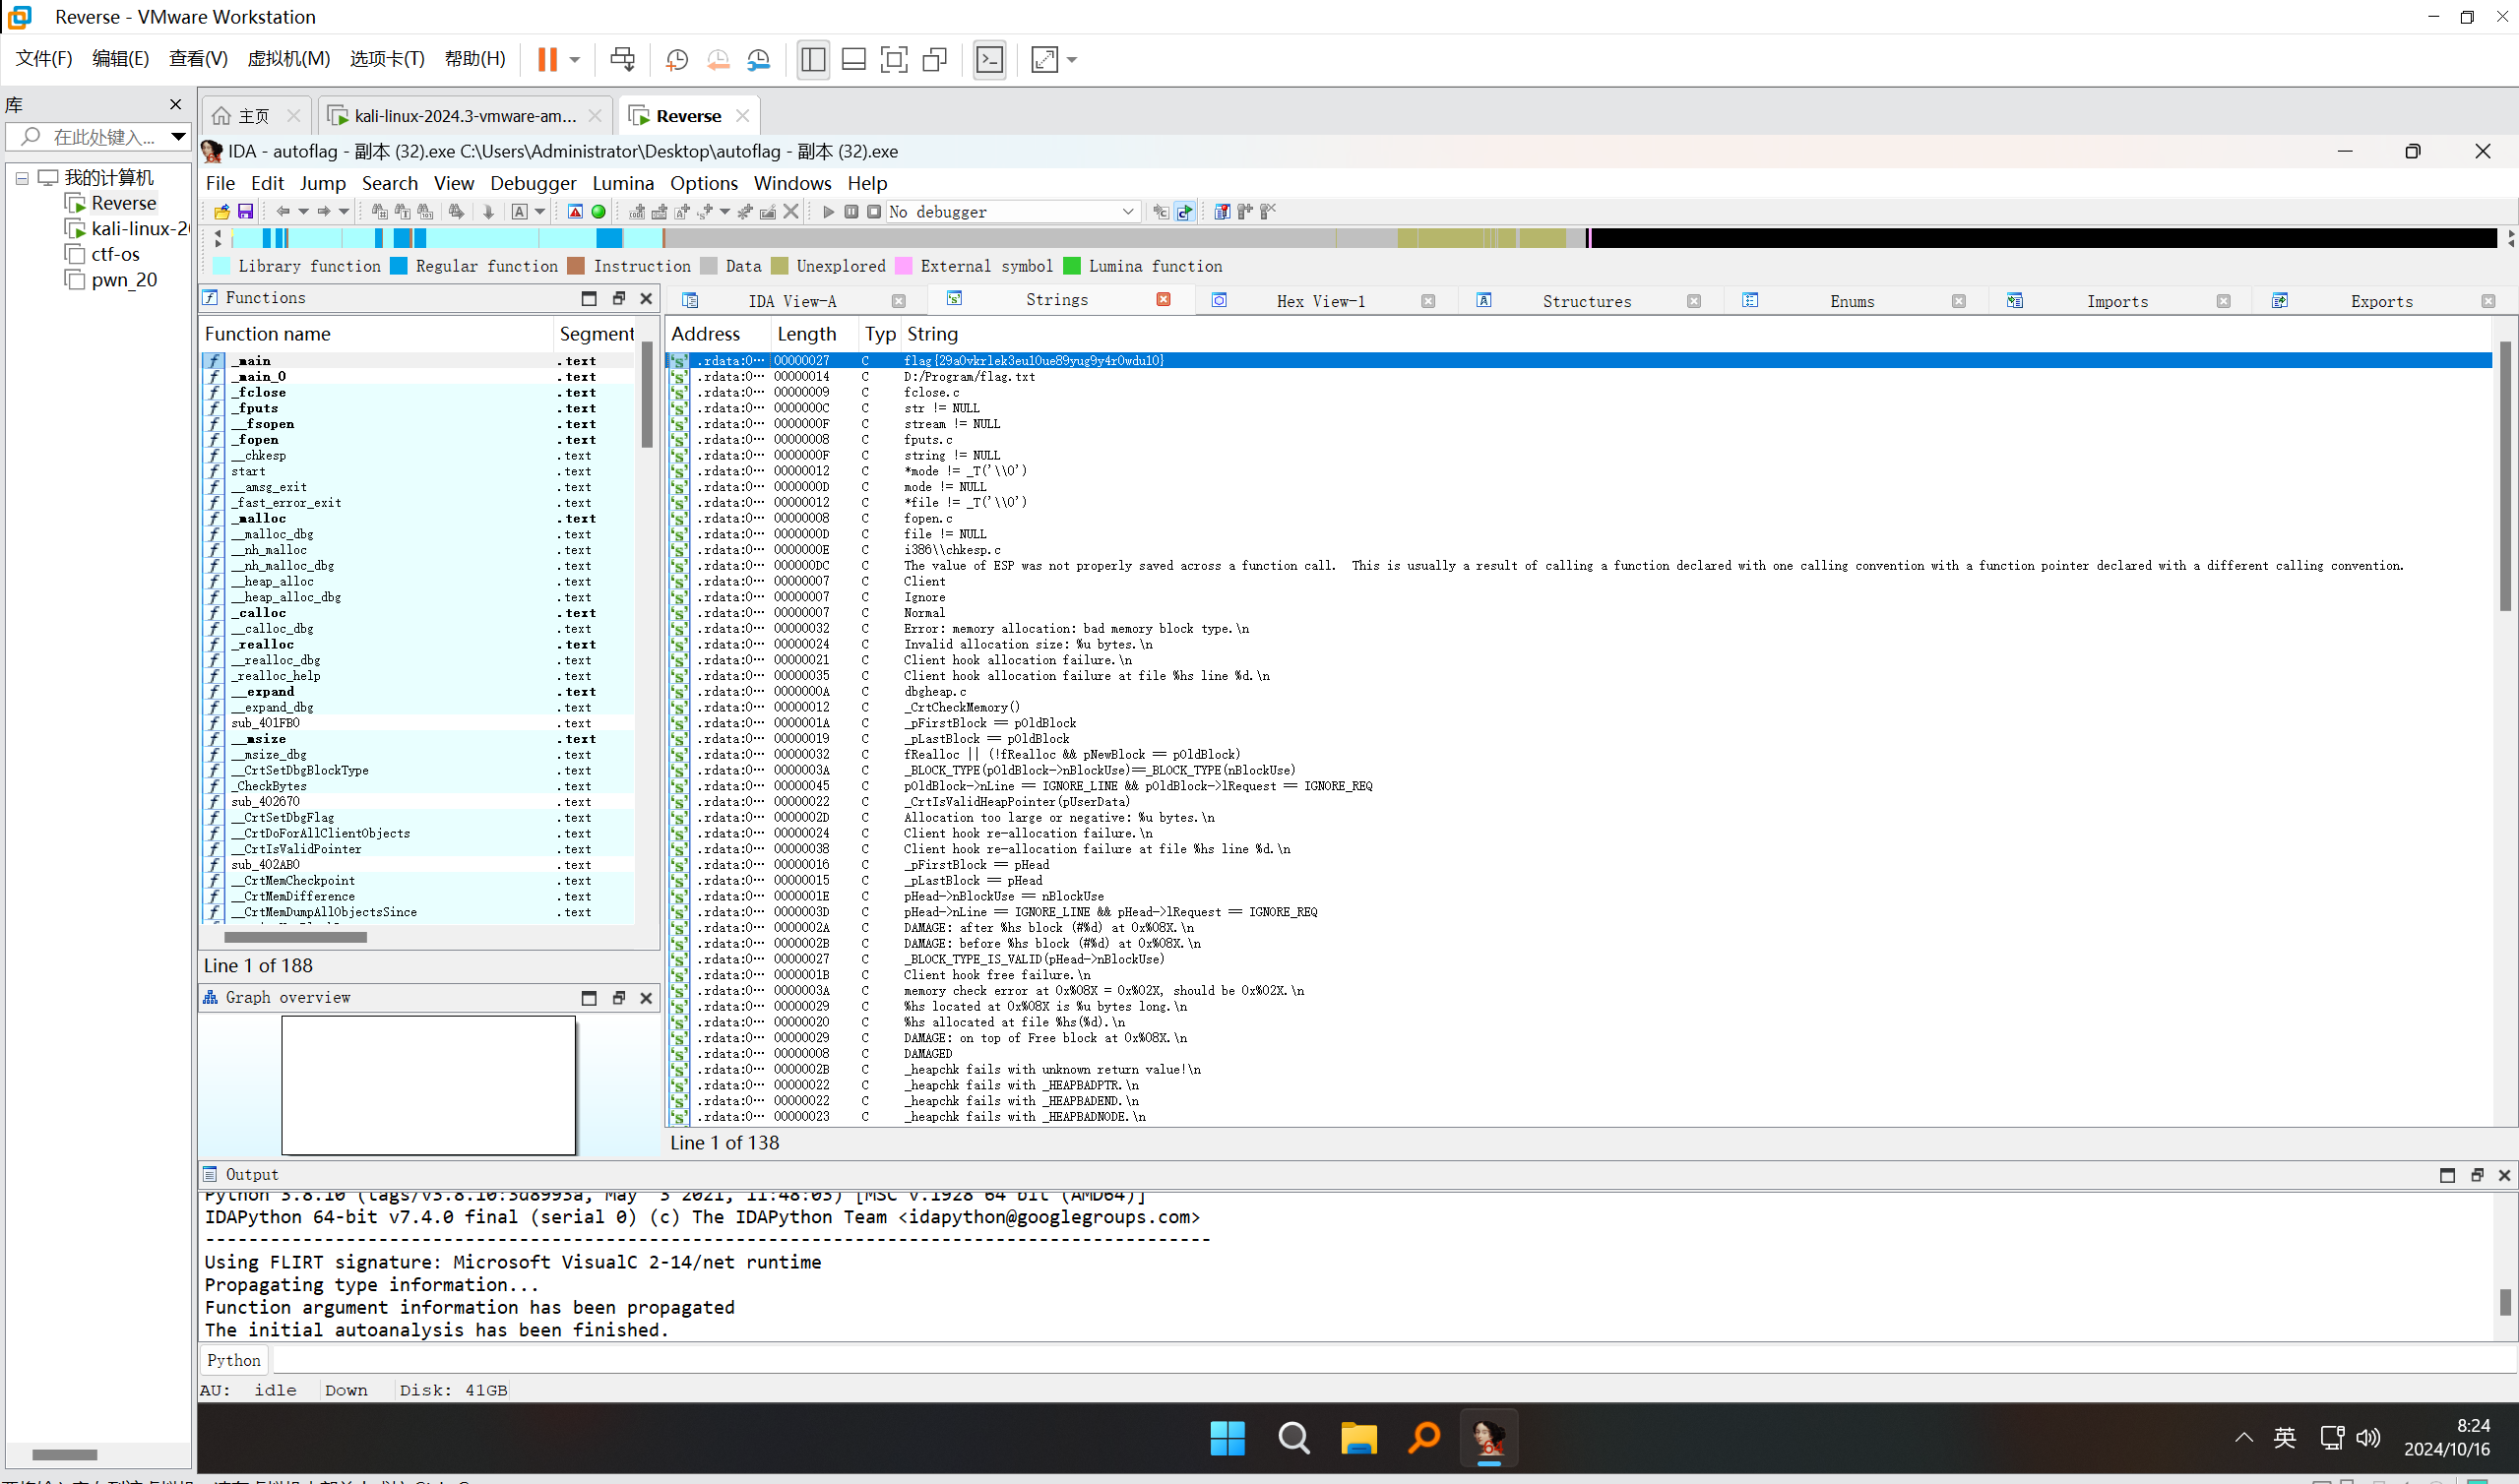Open the File Explorer taskbar icon
This screenshot has width=2519, height=1484.
(x=1358, y=1438)
